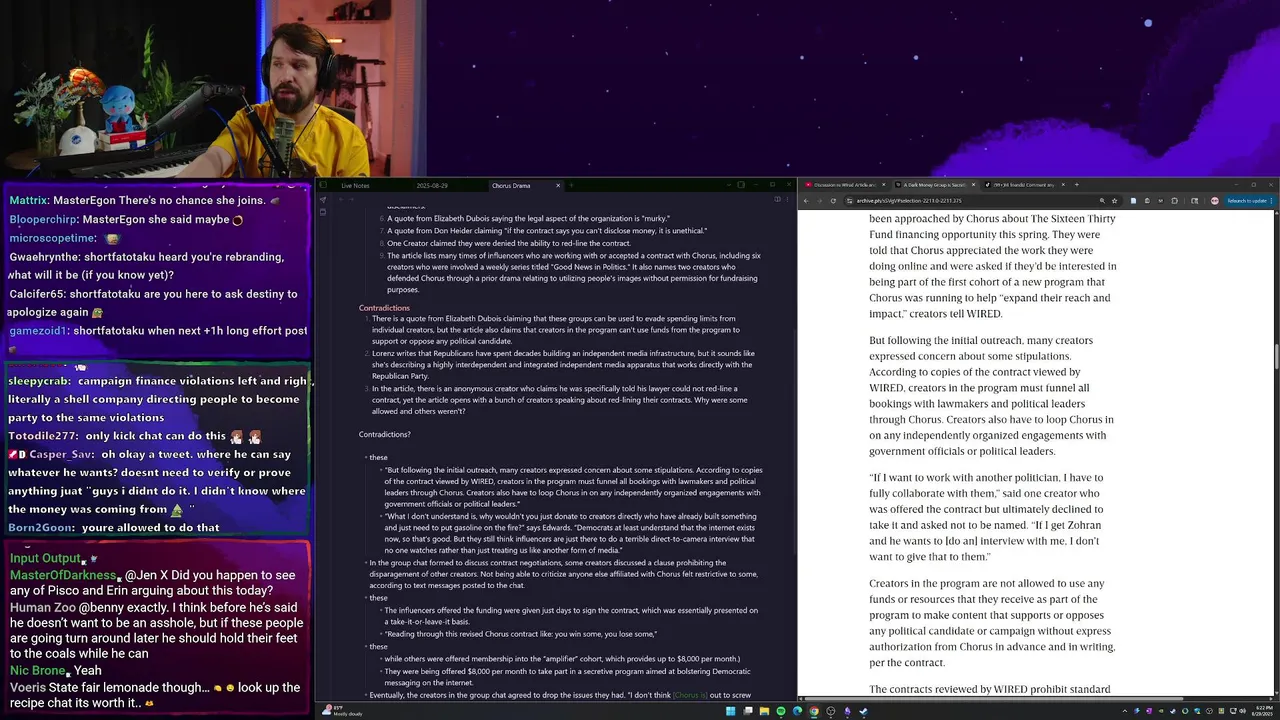Bookmark this page with the star

tap(1115, 201)
